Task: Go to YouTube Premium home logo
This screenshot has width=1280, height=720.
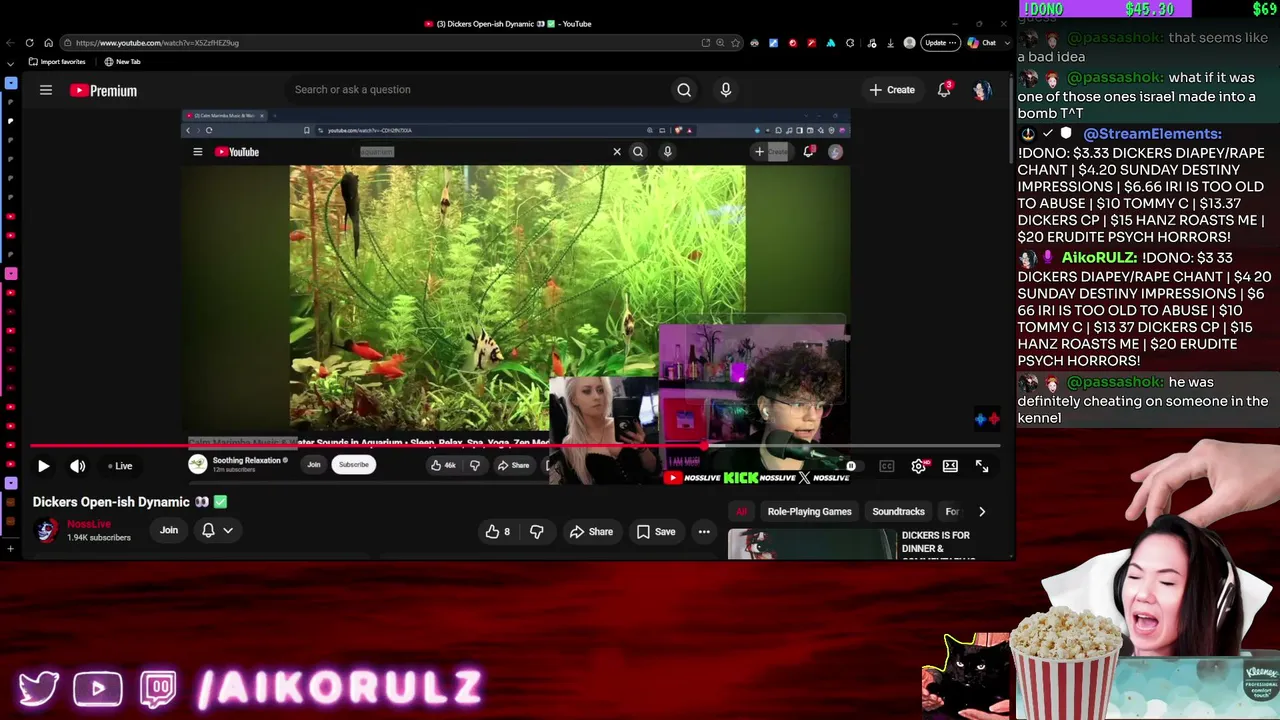Action: (x=103, y=90)
